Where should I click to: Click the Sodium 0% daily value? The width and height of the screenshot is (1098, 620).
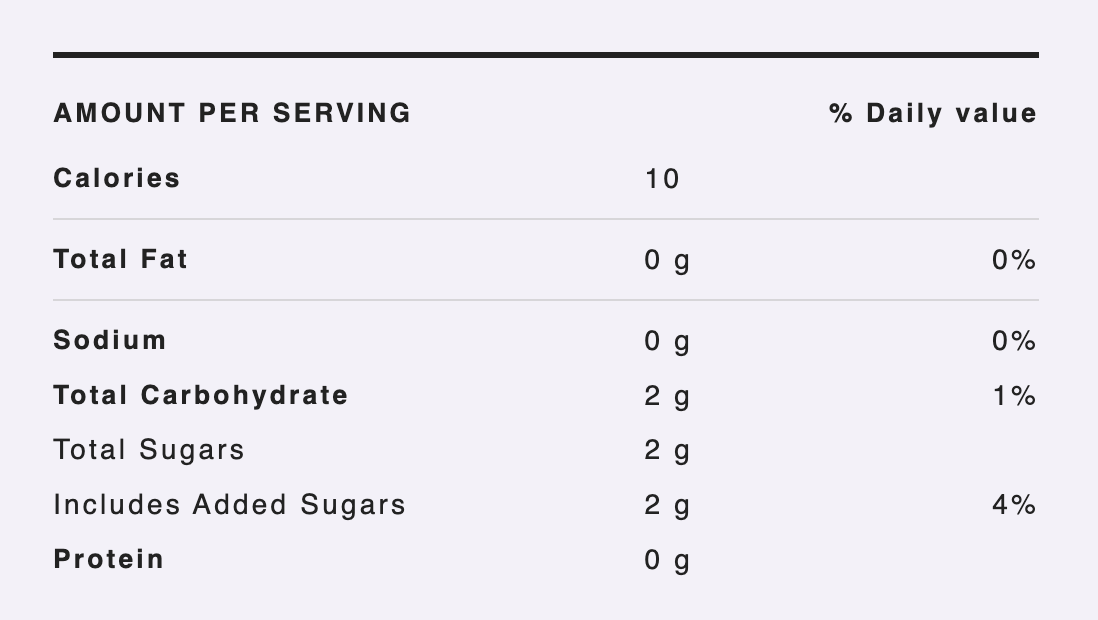(x=1014, y=341)
